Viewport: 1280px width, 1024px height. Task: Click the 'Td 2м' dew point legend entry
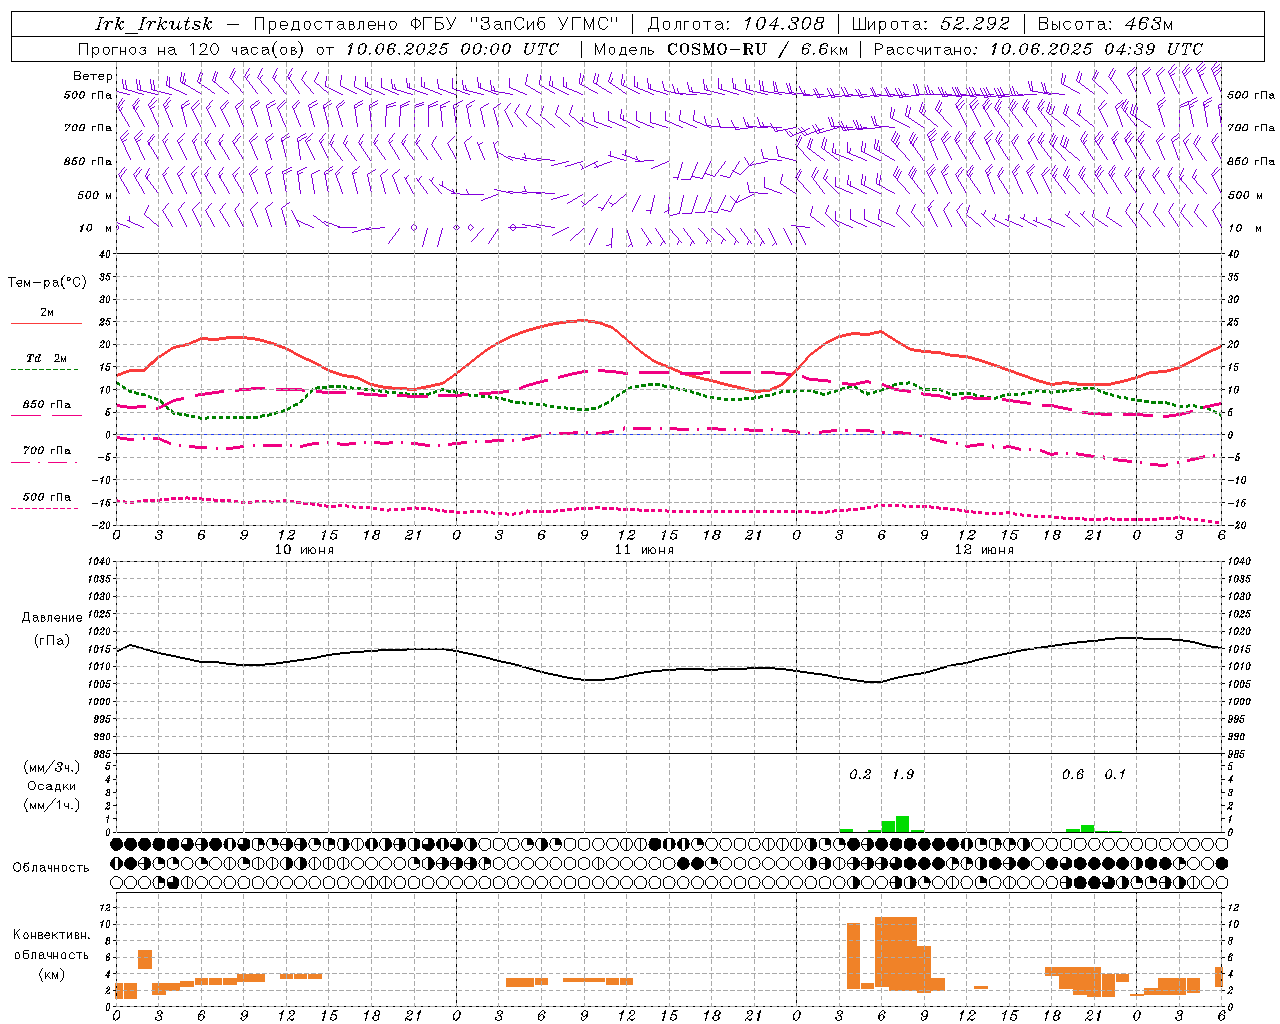pyautogui.click(x=47, y=358)
